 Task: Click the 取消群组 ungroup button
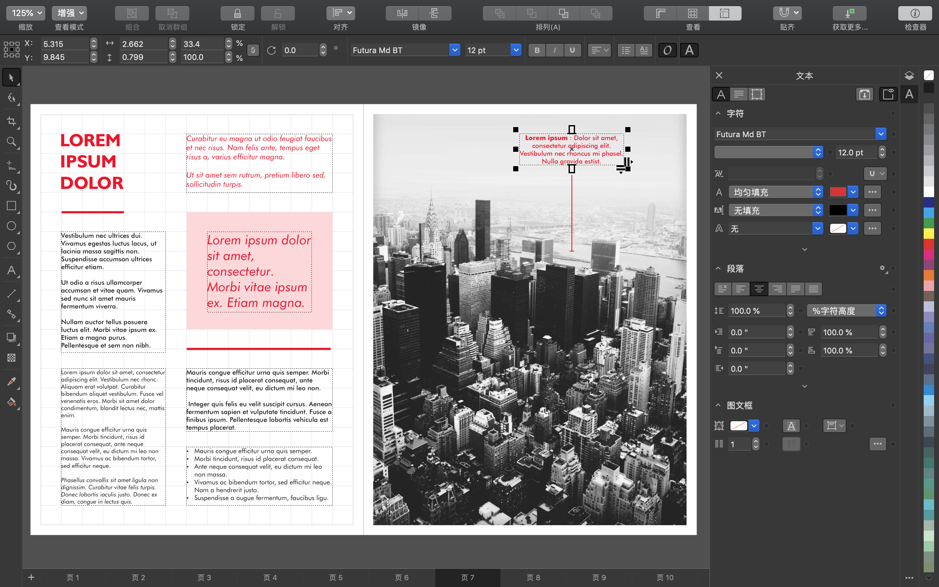point(172,13)
